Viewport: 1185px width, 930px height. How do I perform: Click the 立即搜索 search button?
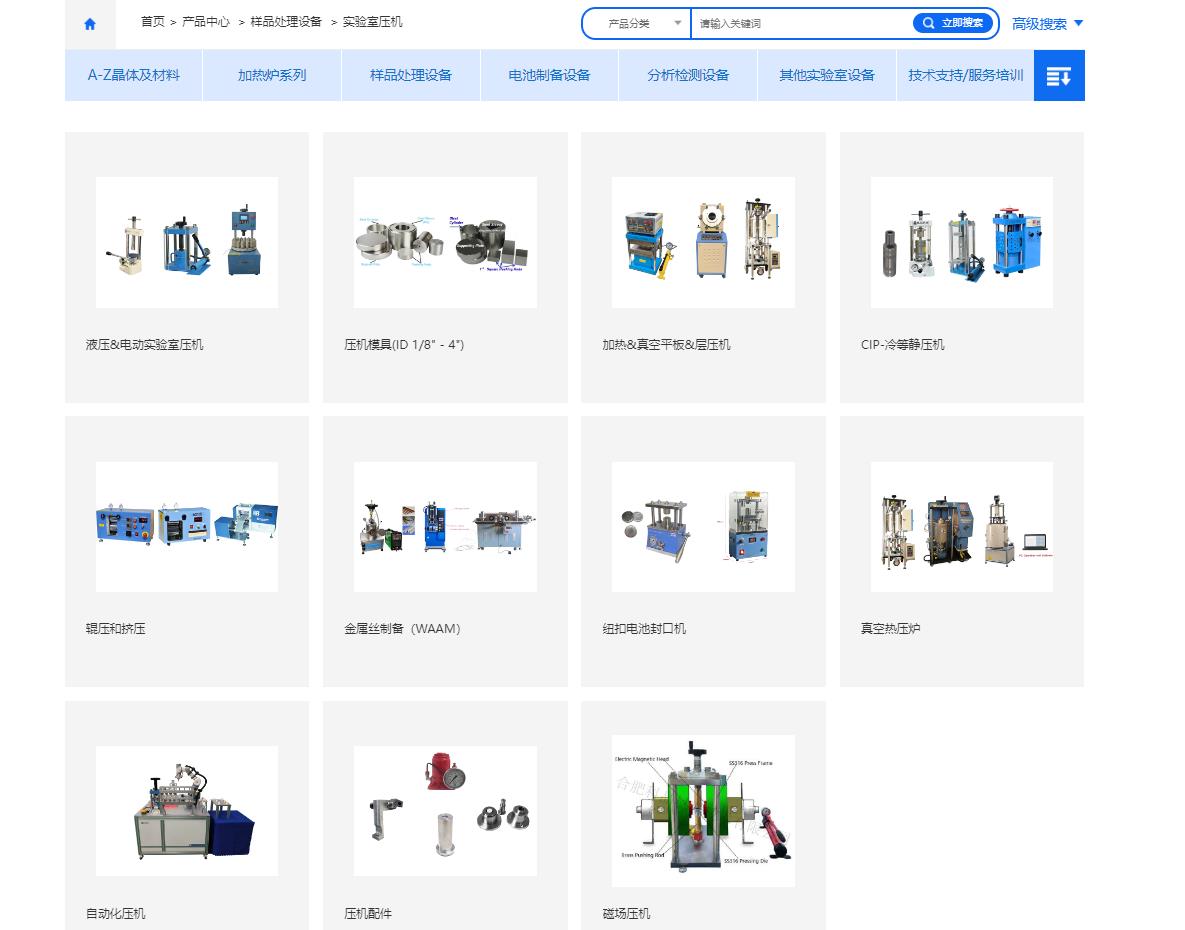(953, 23)
